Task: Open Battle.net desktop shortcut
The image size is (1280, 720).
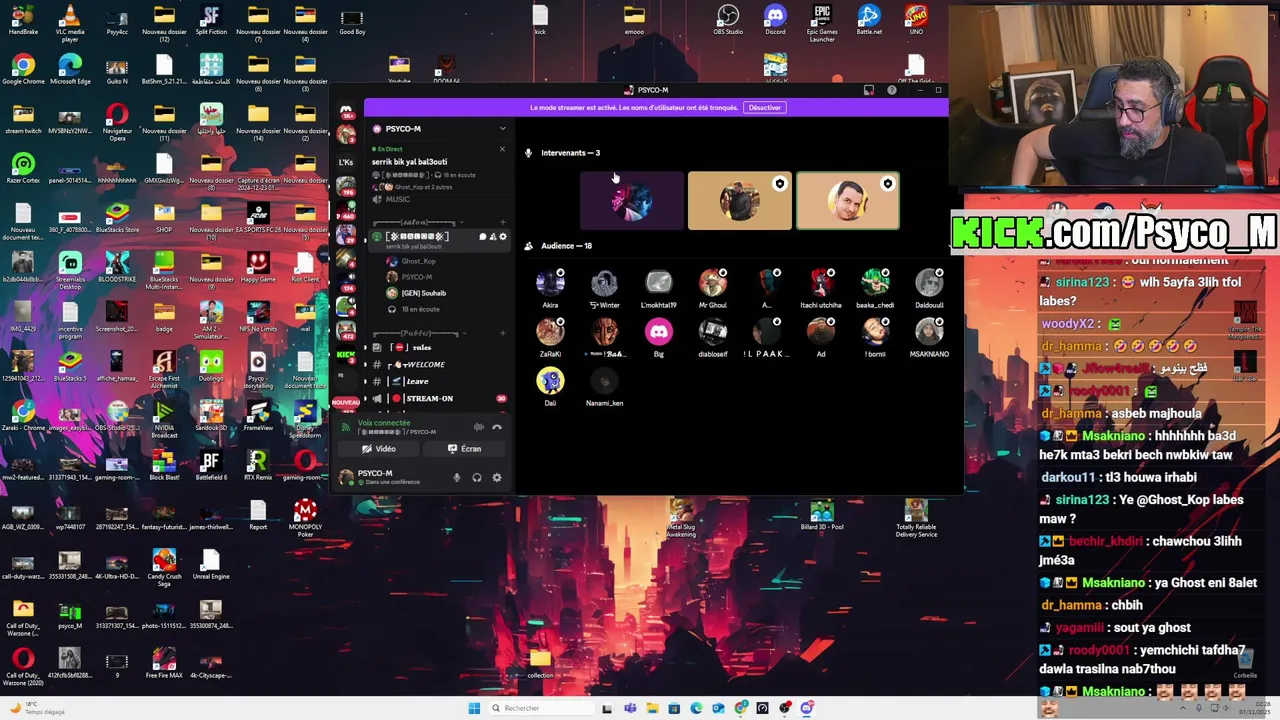Action: pos(869,20)
